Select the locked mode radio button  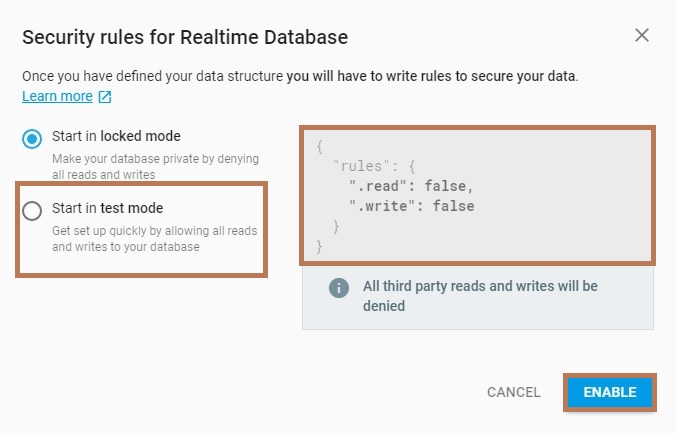(x=32, y=138)
